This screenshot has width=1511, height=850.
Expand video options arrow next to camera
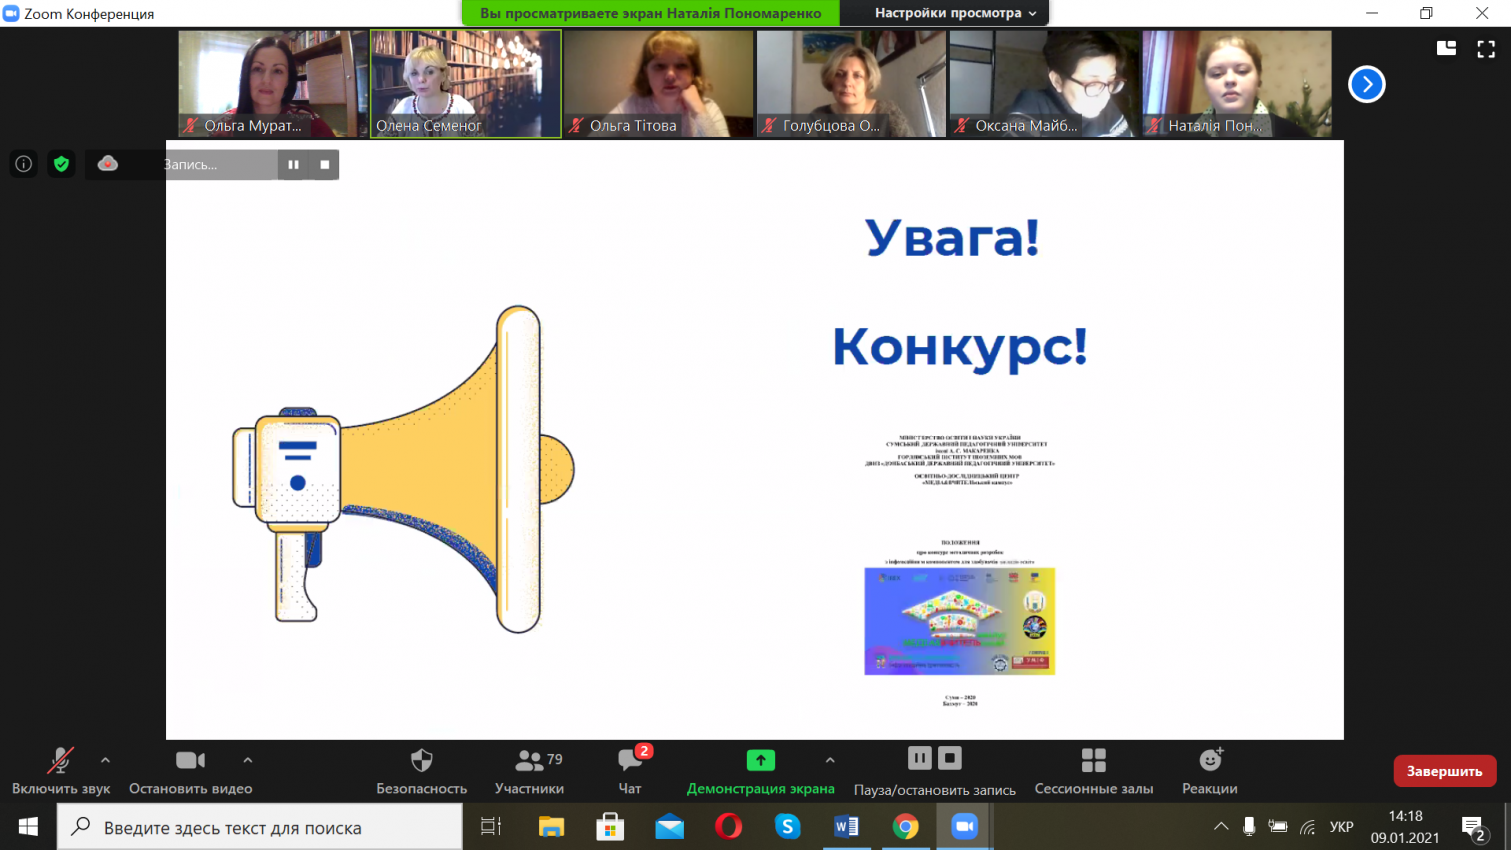[248, 760]
